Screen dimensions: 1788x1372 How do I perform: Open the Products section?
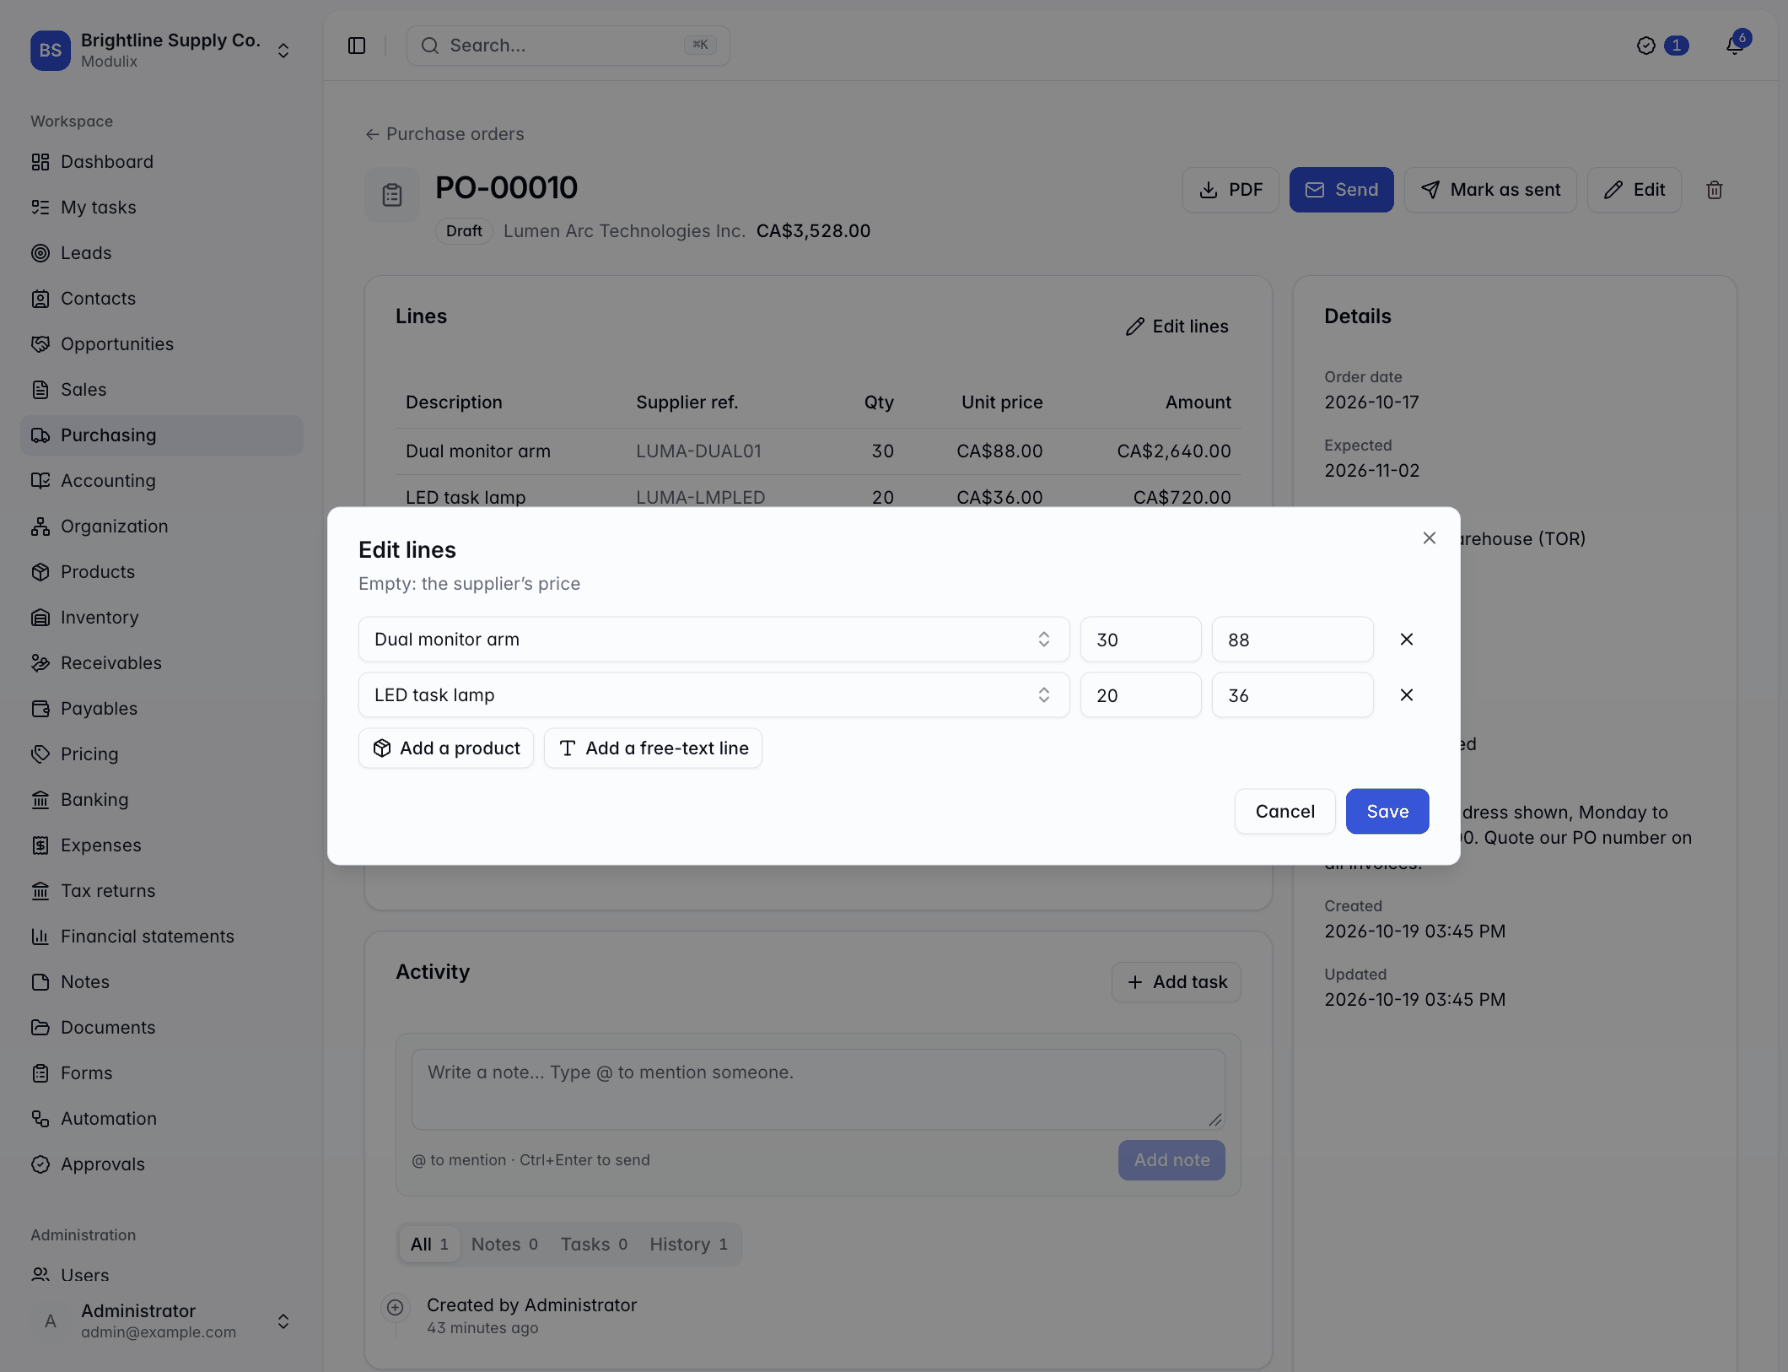click(161, 571)
